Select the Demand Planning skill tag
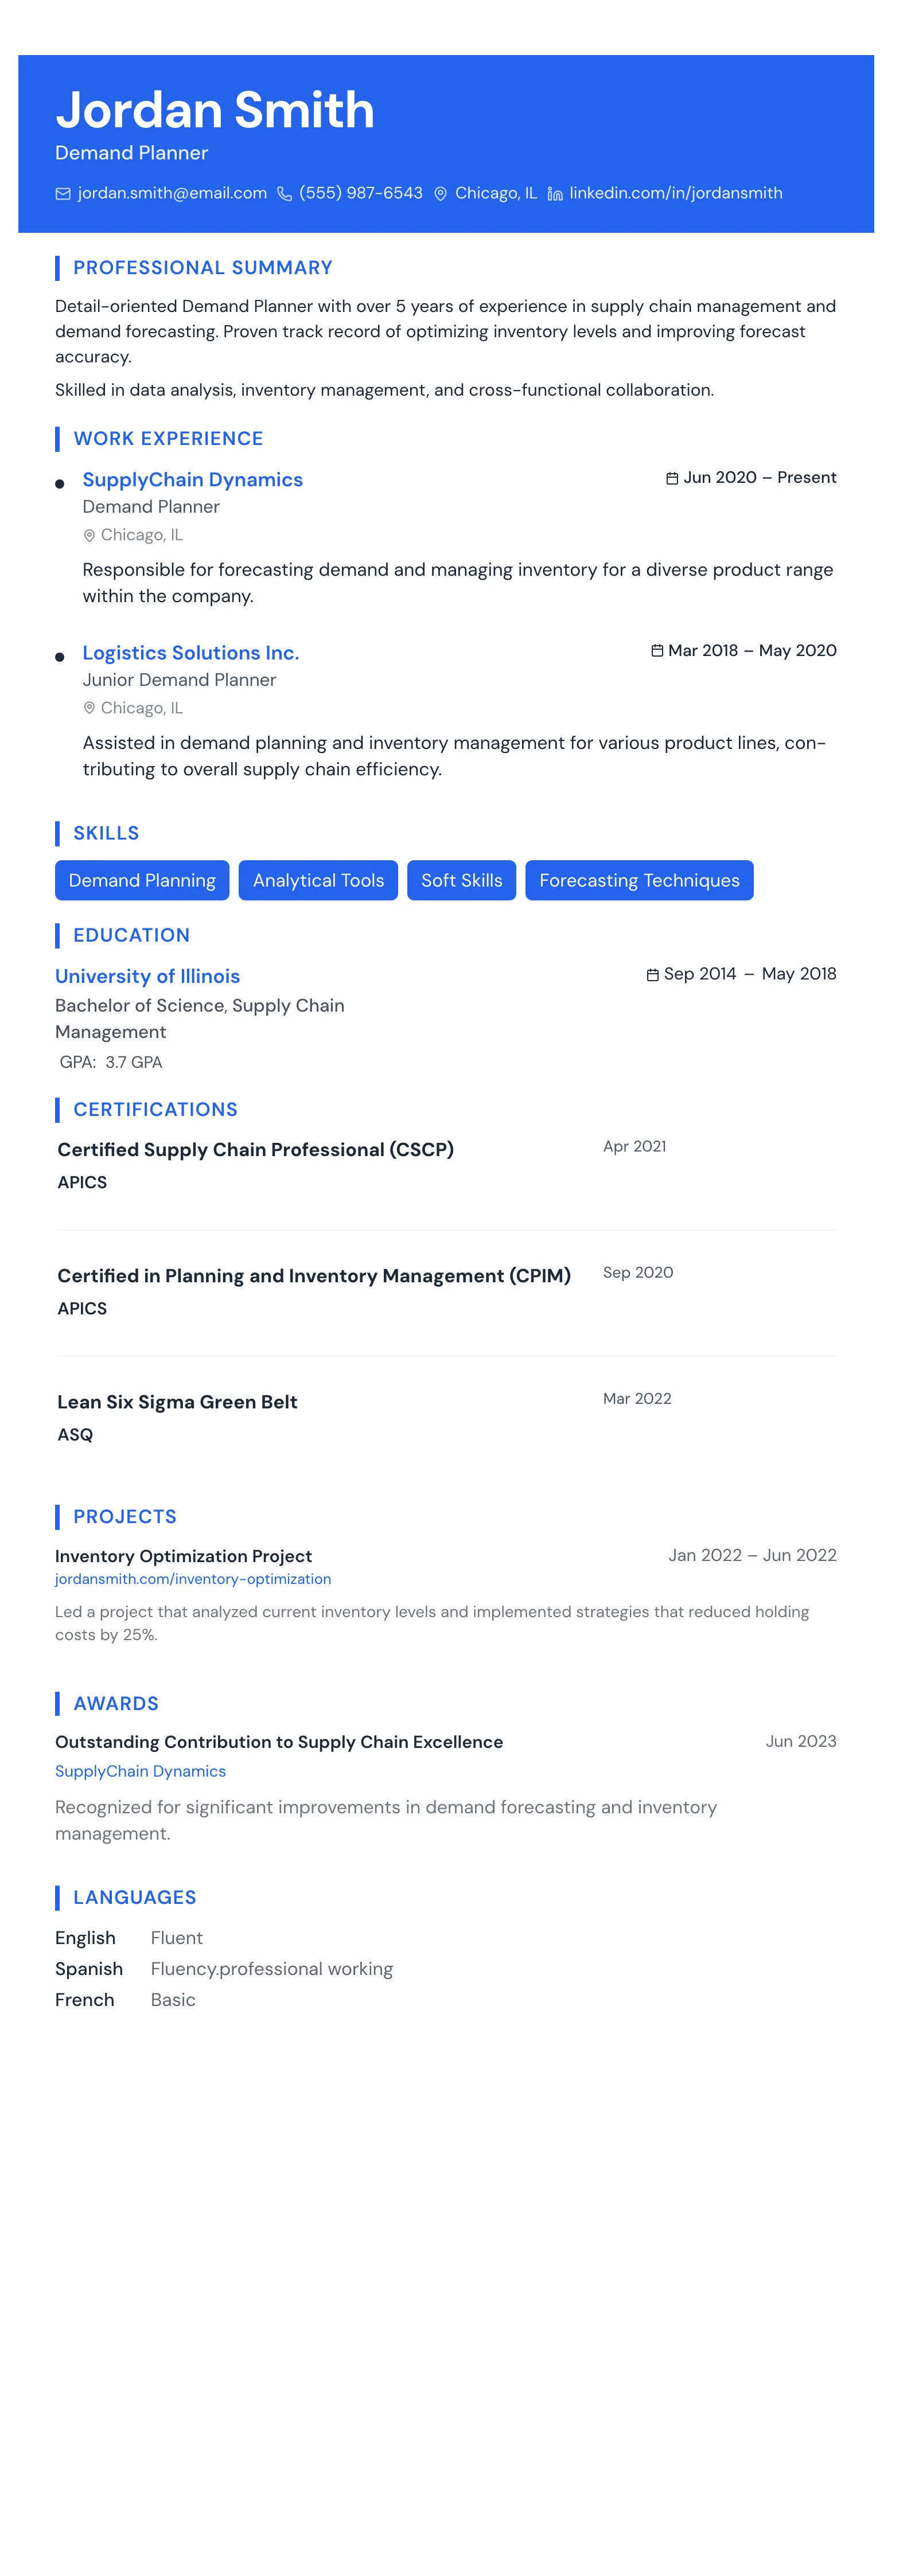The height and width of the screenshot is (2576, 911). (x=142, y=880)
